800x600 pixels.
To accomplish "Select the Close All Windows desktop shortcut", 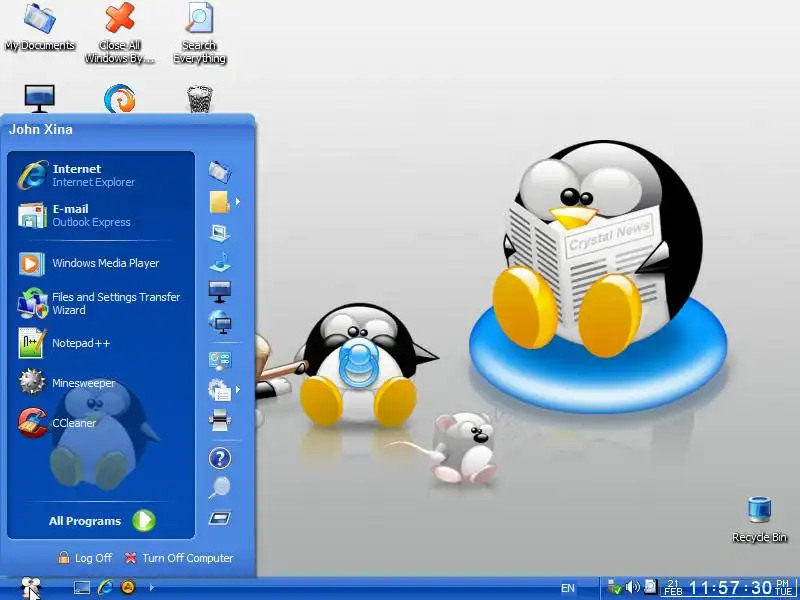I will click(x=119, y=32).
